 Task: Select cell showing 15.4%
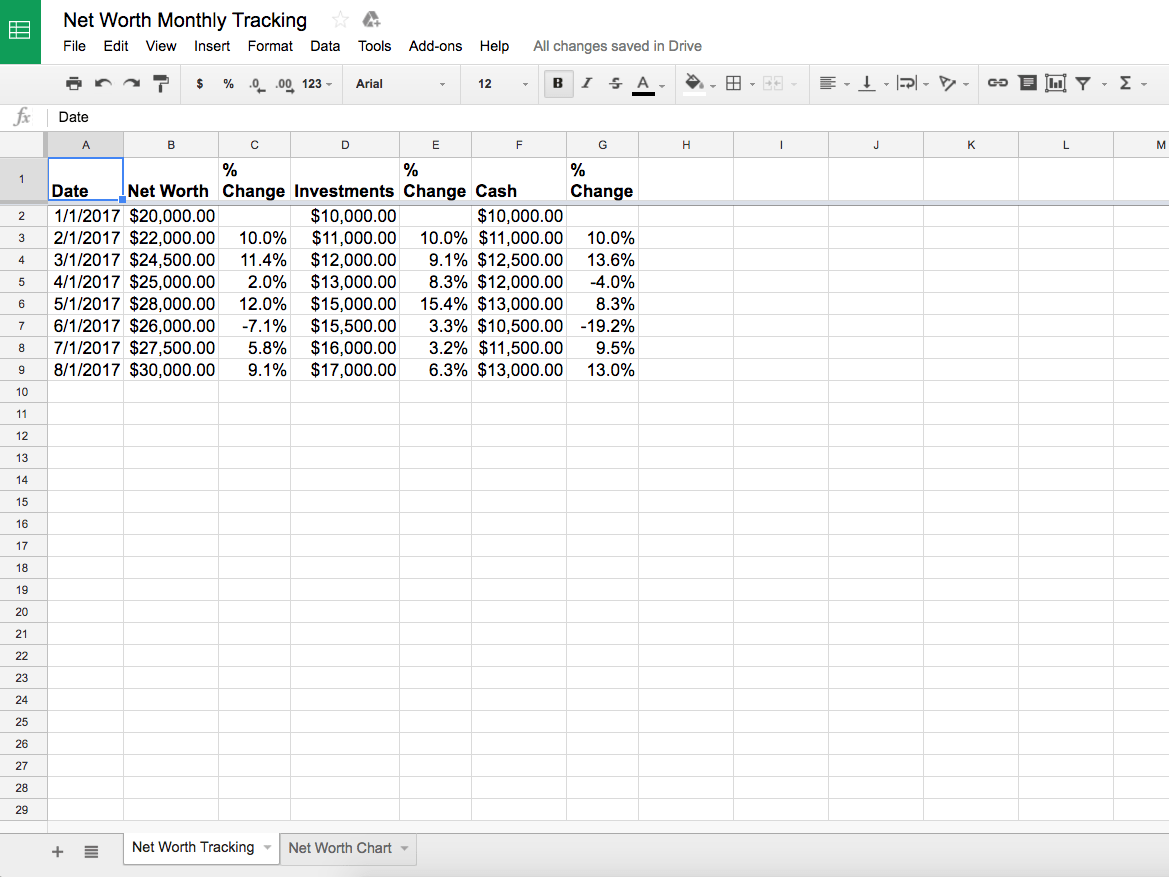pyautogui.click(x=435, y=304)
